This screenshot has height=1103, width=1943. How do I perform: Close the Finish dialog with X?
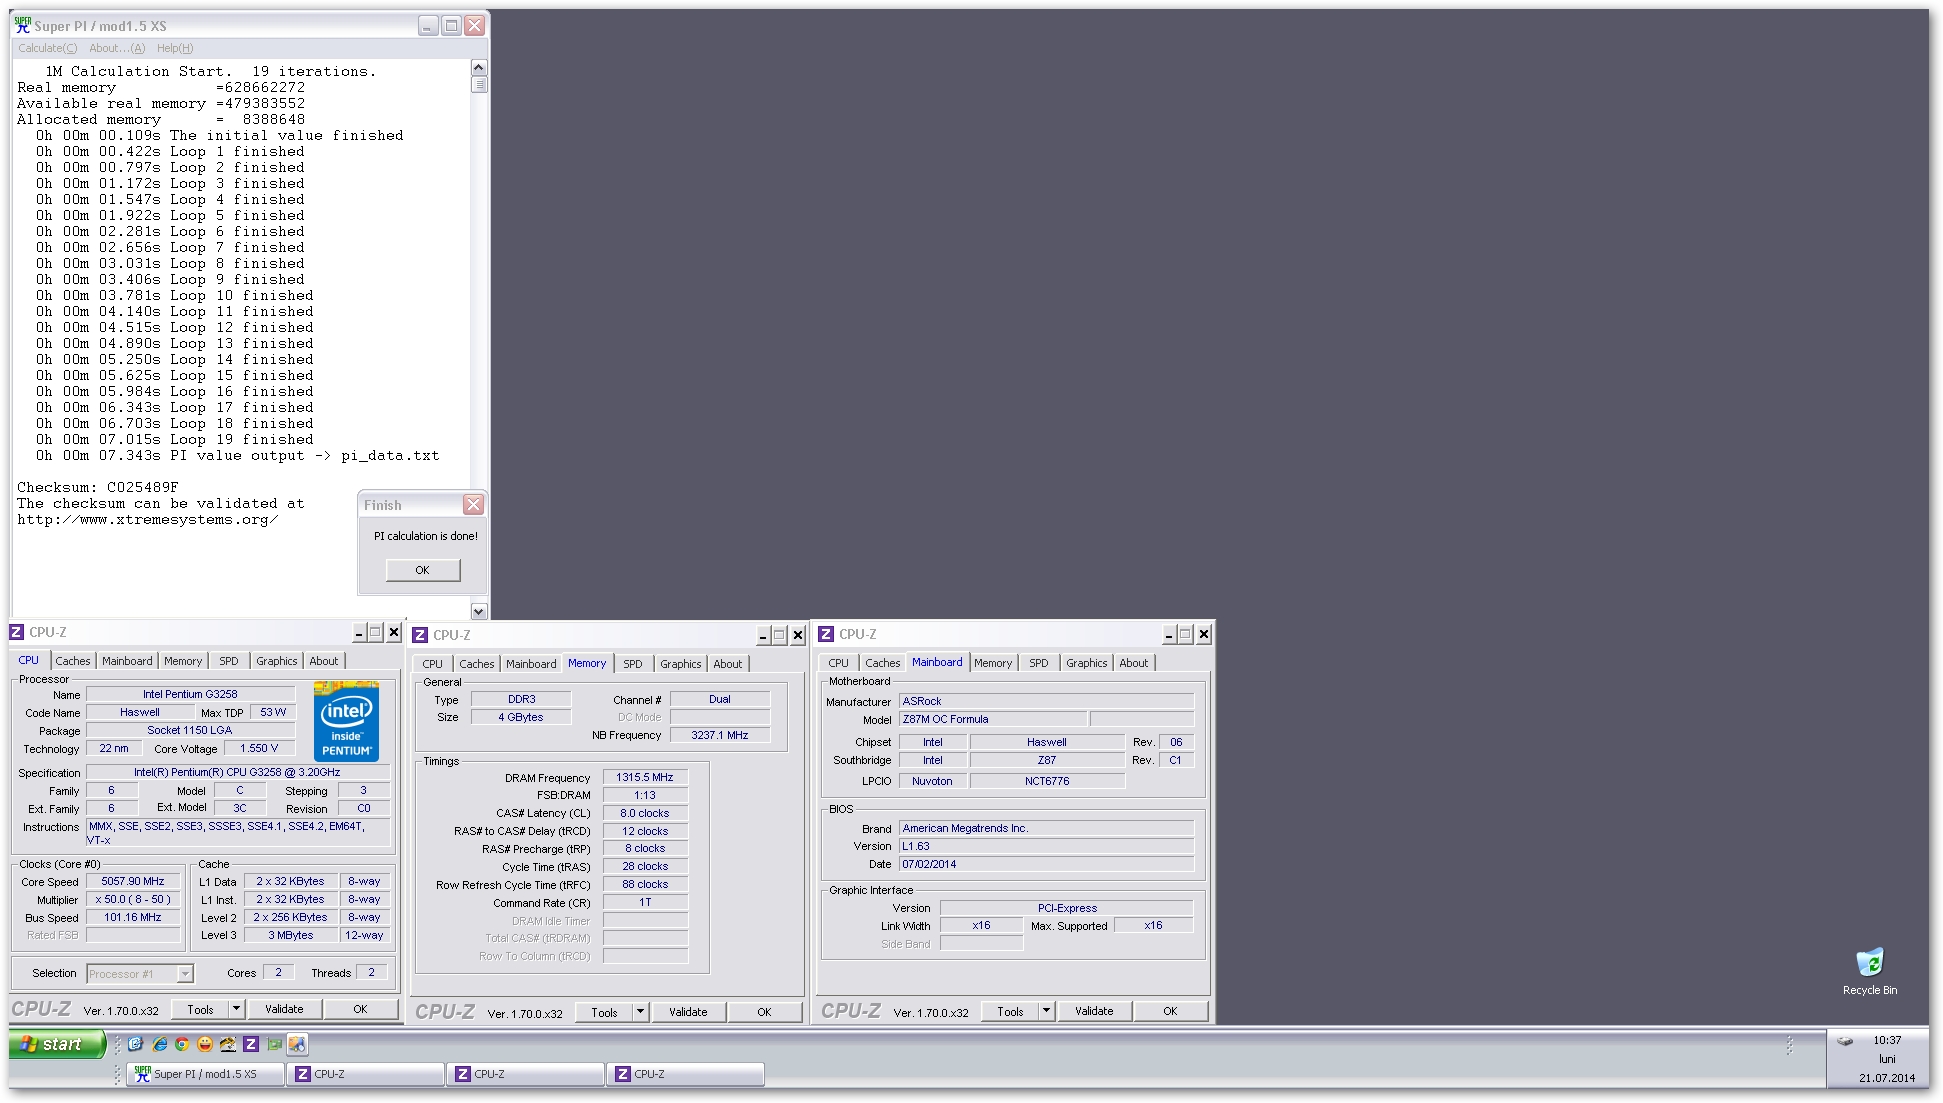474,505
